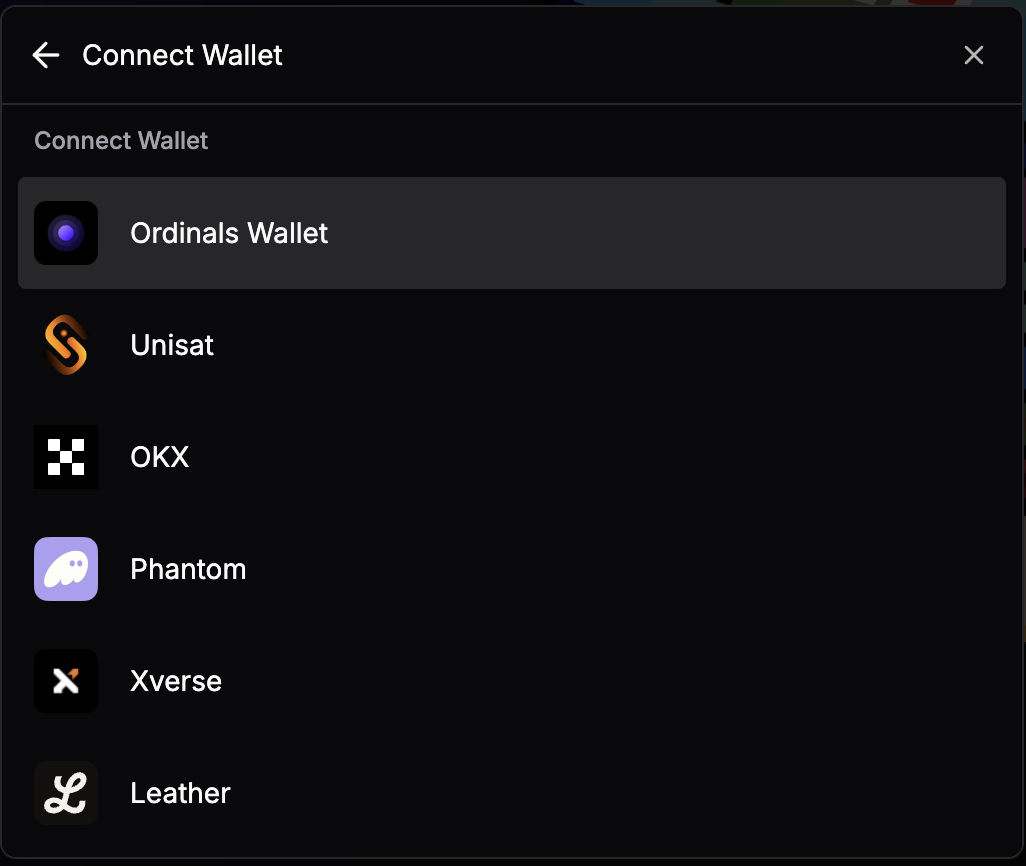This screenshot has width=1026, height=866.
Task: Click the Ordinals Wallet purple orb icon
Action: pos(66,233)
